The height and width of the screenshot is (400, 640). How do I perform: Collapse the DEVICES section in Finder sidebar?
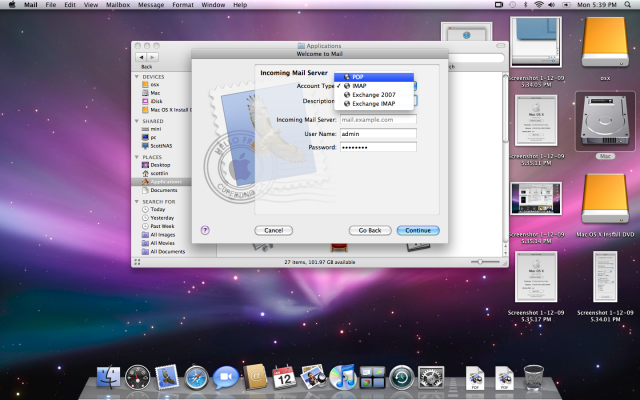tap(137, 76)
